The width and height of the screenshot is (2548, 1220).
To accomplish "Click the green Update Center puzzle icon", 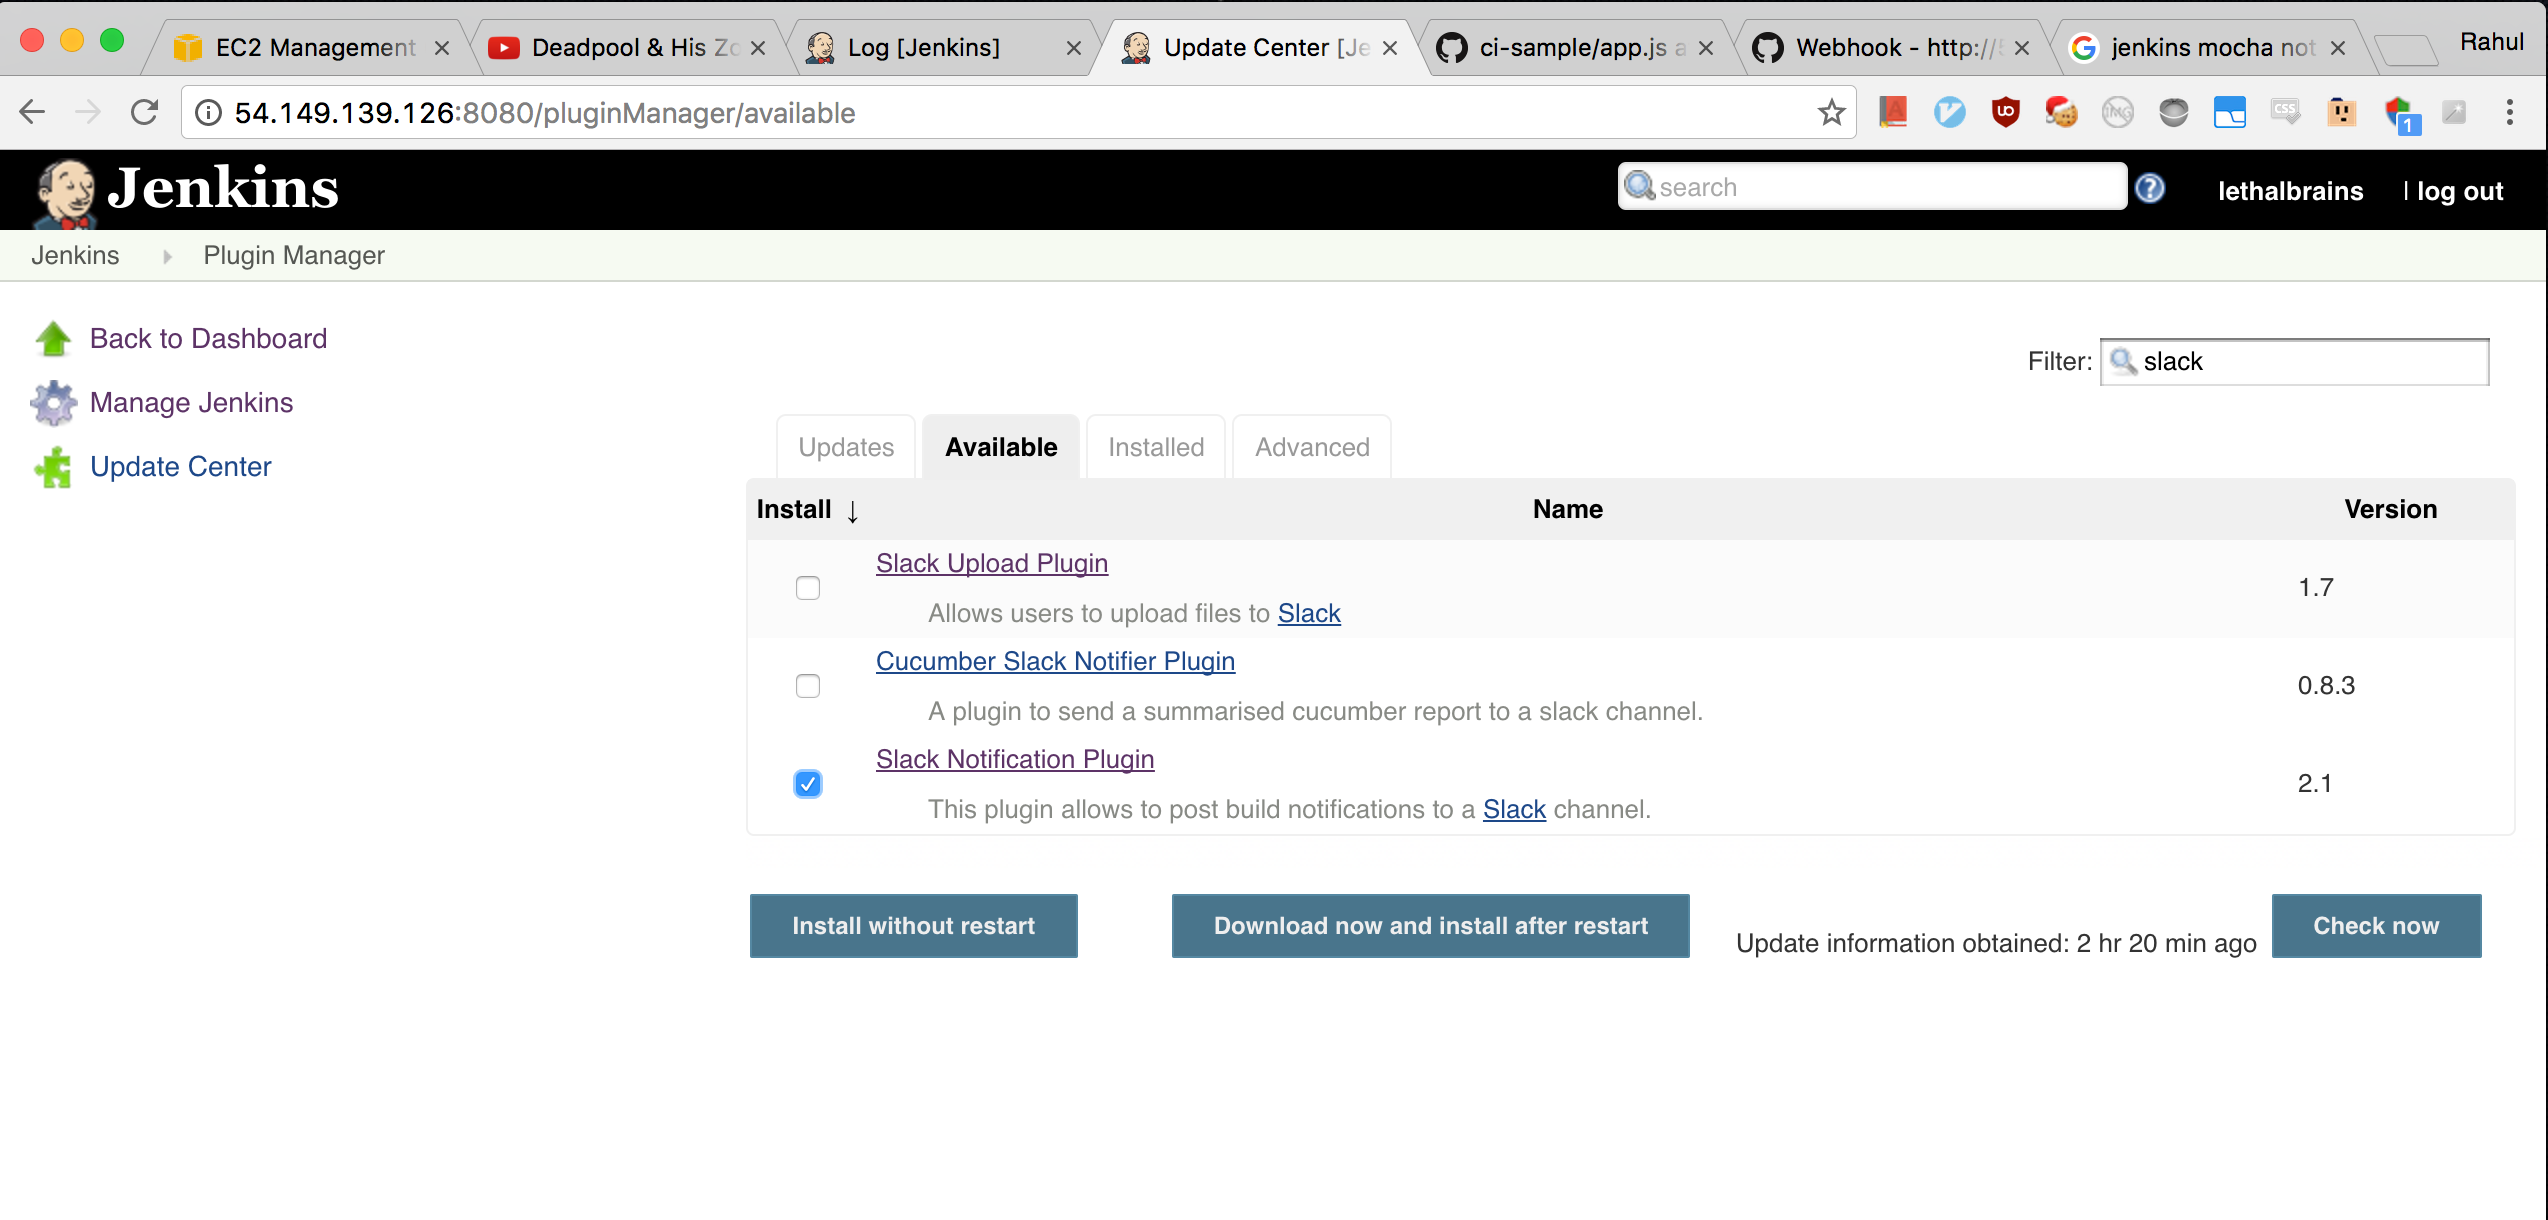I will pyautogui.click(x=53, y=466).
